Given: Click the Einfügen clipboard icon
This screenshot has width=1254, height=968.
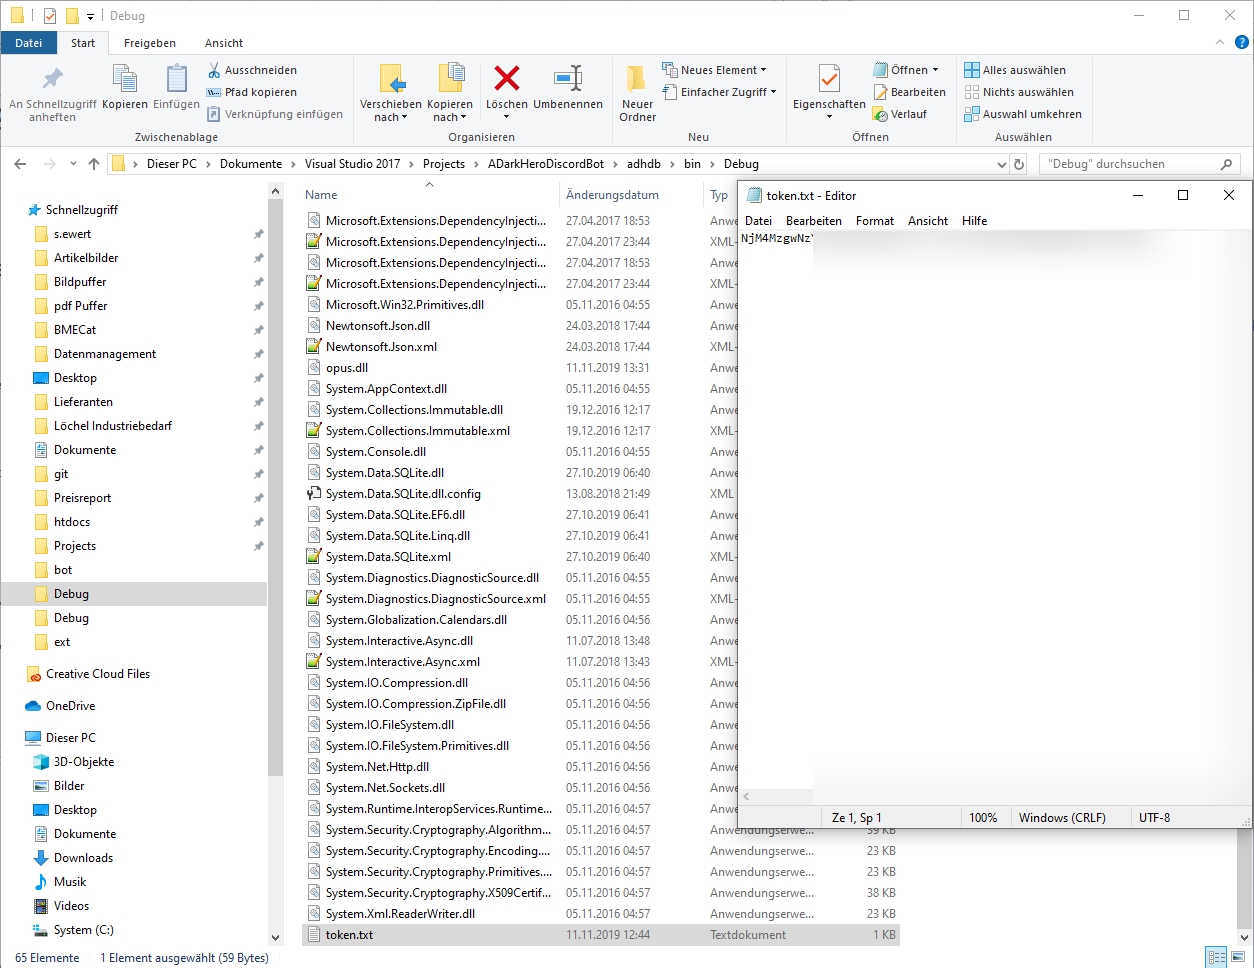Looking at the screenshot, I should 177,87.
